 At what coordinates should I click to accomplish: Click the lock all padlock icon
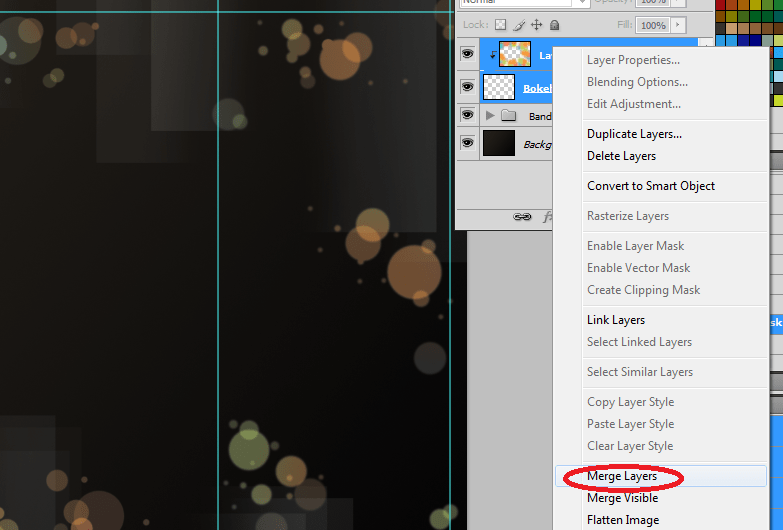click(555, 25)
